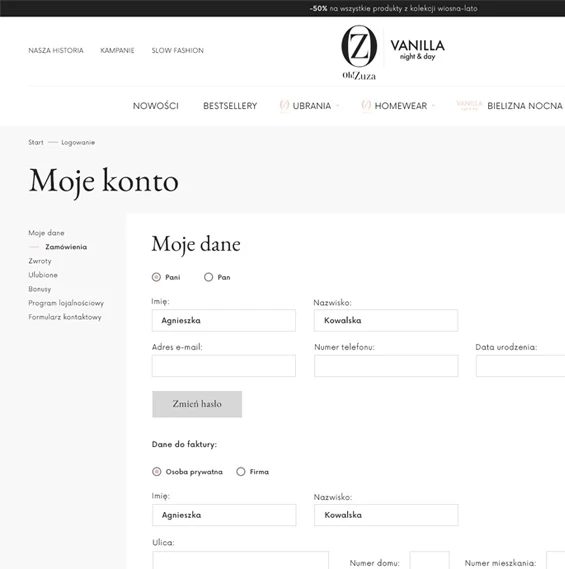This screenshot has height=569, width=565.
Task: Click the Zmień hasło button
Action: (x=197, y=404)
